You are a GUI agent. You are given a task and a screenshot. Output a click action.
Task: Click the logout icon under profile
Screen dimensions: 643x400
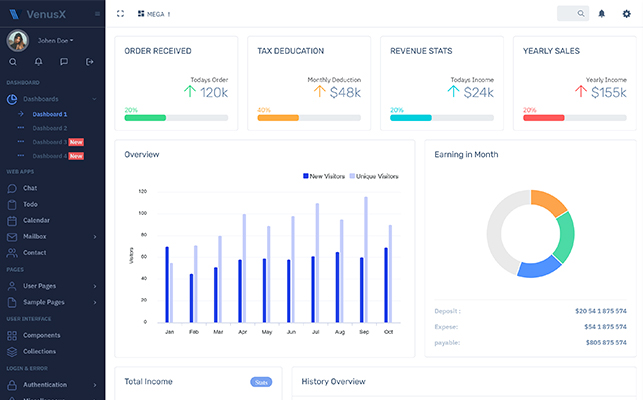coord(89,62)
